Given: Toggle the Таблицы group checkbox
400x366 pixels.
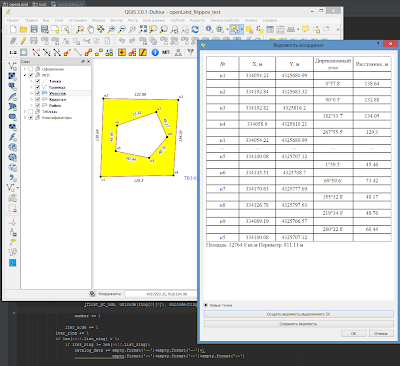Looking at the screenshot, I should point(31,111).
